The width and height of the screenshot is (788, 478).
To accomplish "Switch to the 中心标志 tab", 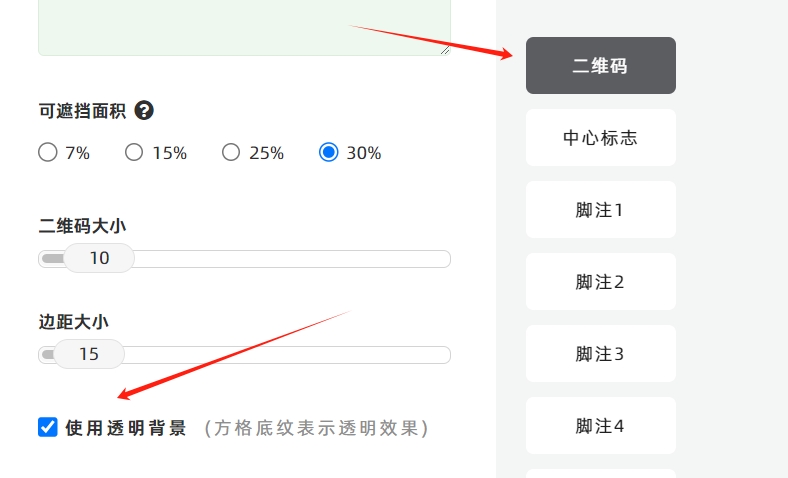I will [601, 137].
